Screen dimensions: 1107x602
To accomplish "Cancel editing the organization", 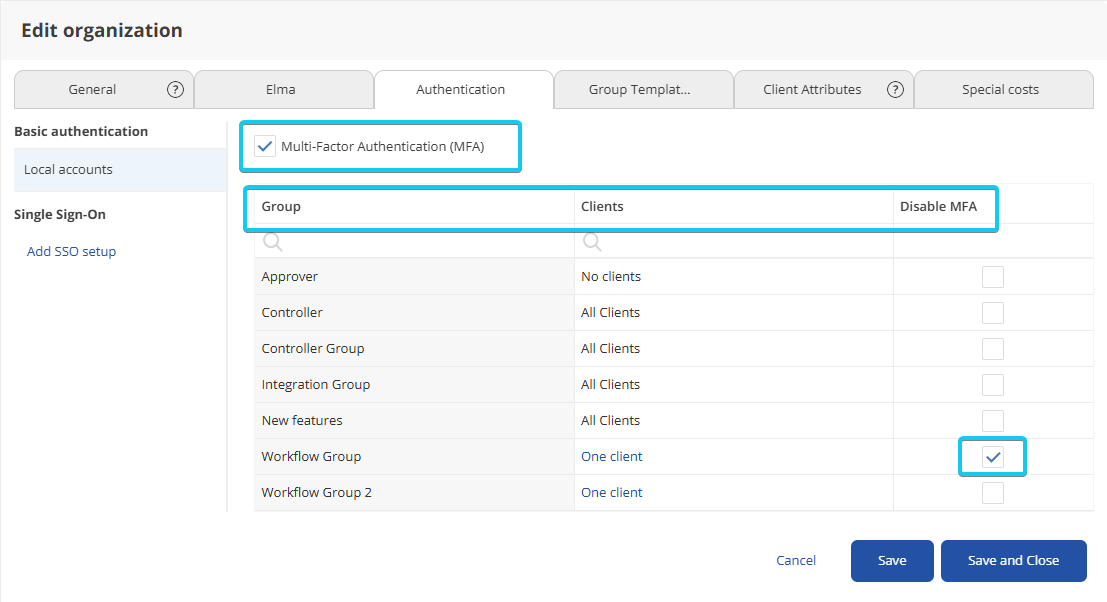I will [796, 560].
